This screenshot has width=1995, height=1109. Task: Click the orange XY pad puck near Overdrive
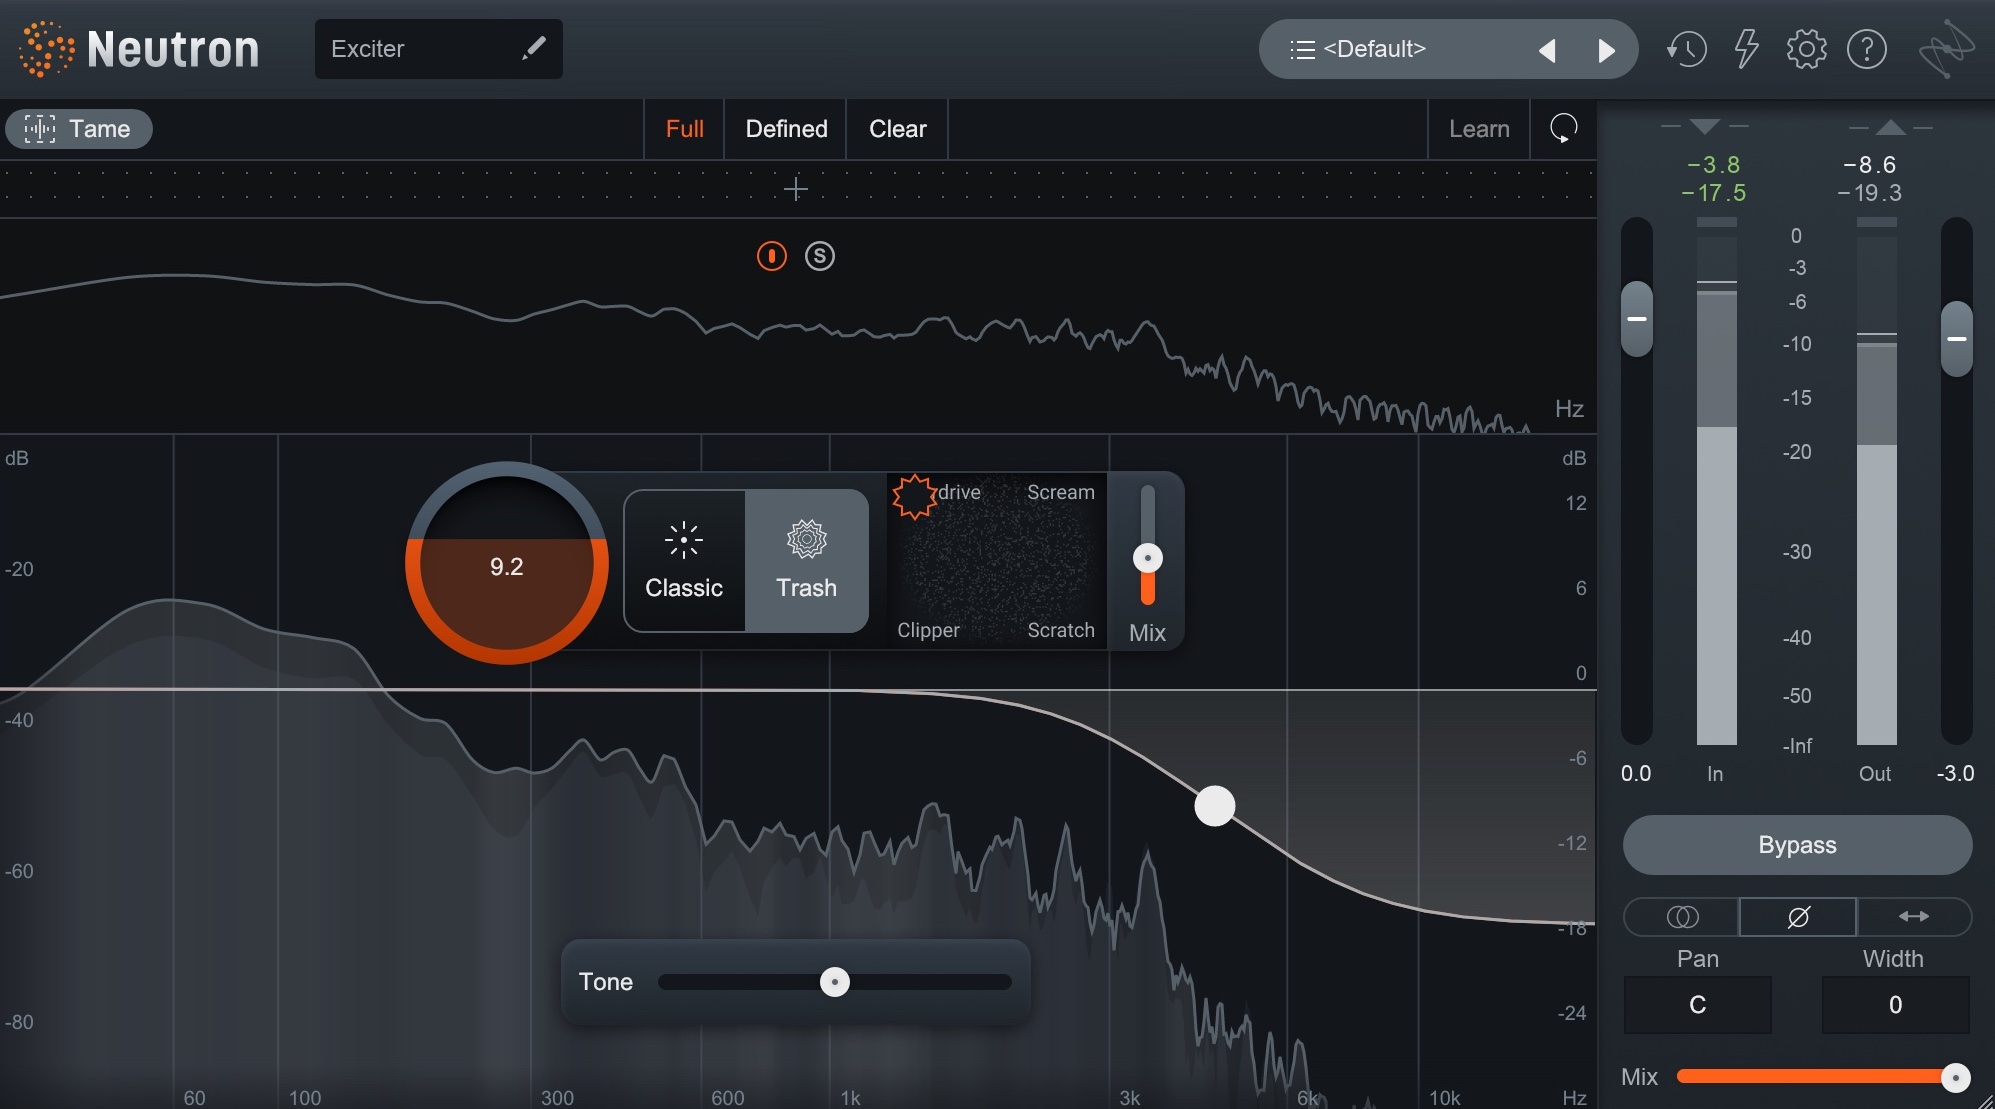pyautogui.click(x=913, y=496)
